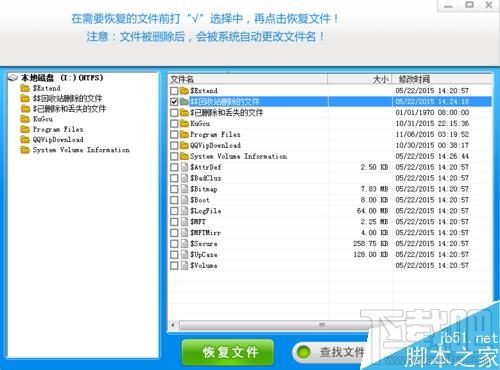Select 本地磁盘 (I:) (NTFS) tree root
This screenshot has height=370, width=500.
tap(62, 78)
